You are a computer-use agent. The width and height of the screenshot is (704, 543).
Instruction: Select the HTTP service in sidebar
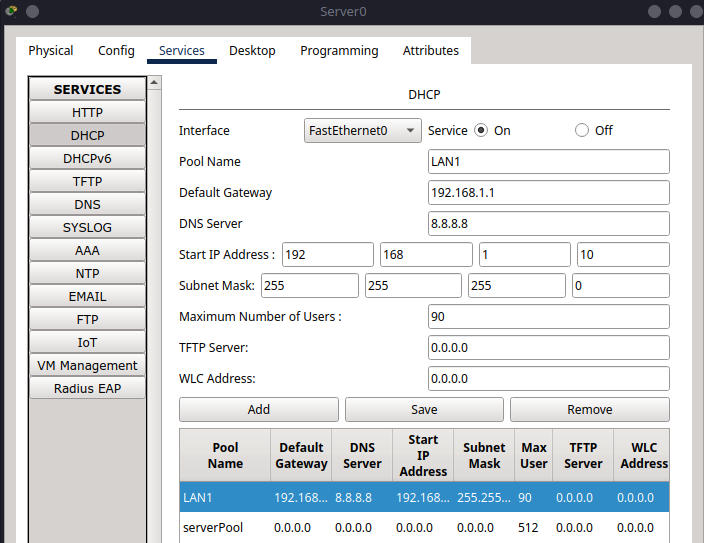pos(87,112)
